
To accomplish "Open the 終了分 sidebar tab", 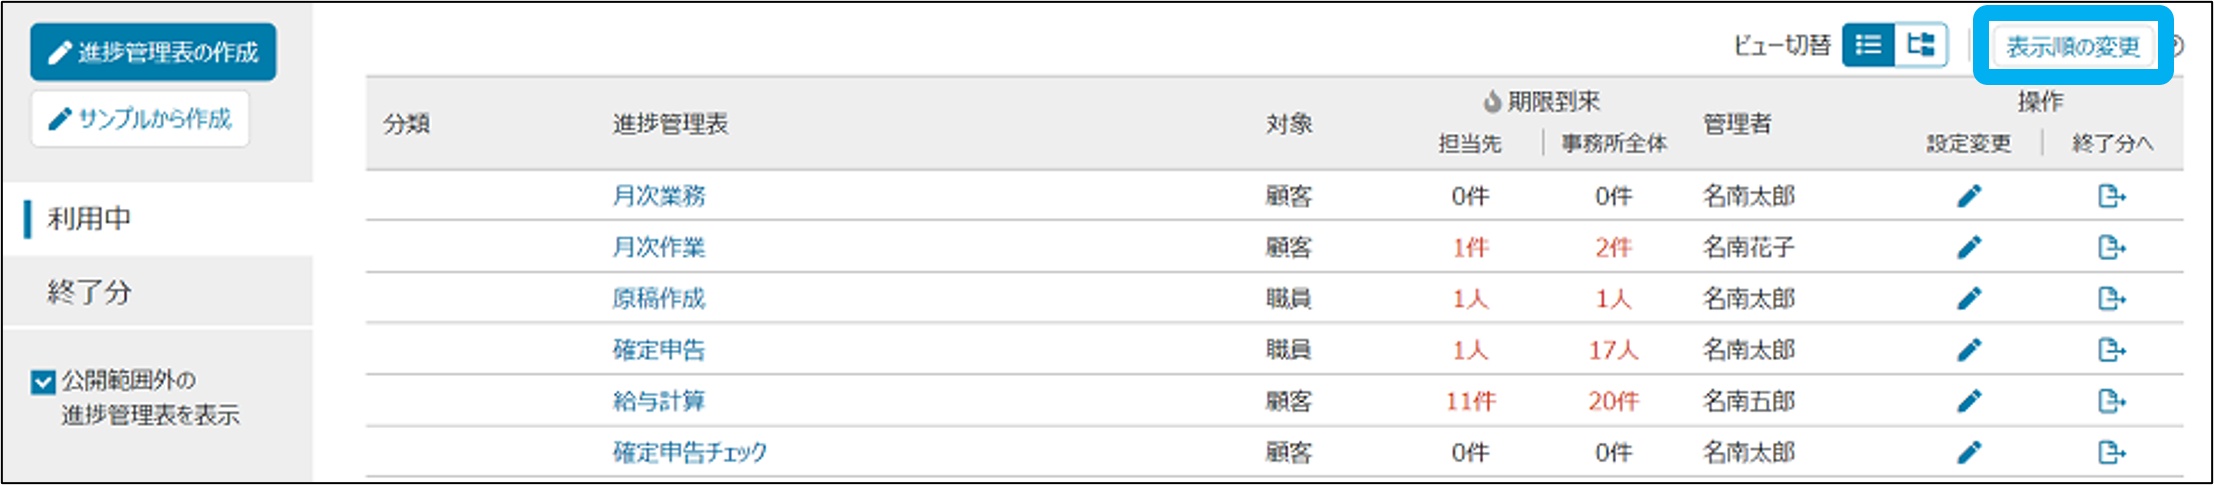I will click(x=89, y=292).
